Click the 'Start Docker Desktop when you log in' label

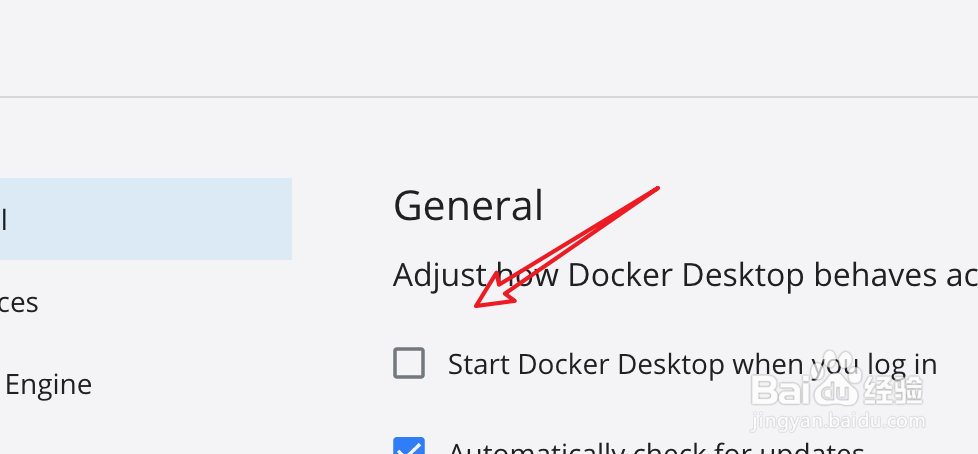point(692,364)
